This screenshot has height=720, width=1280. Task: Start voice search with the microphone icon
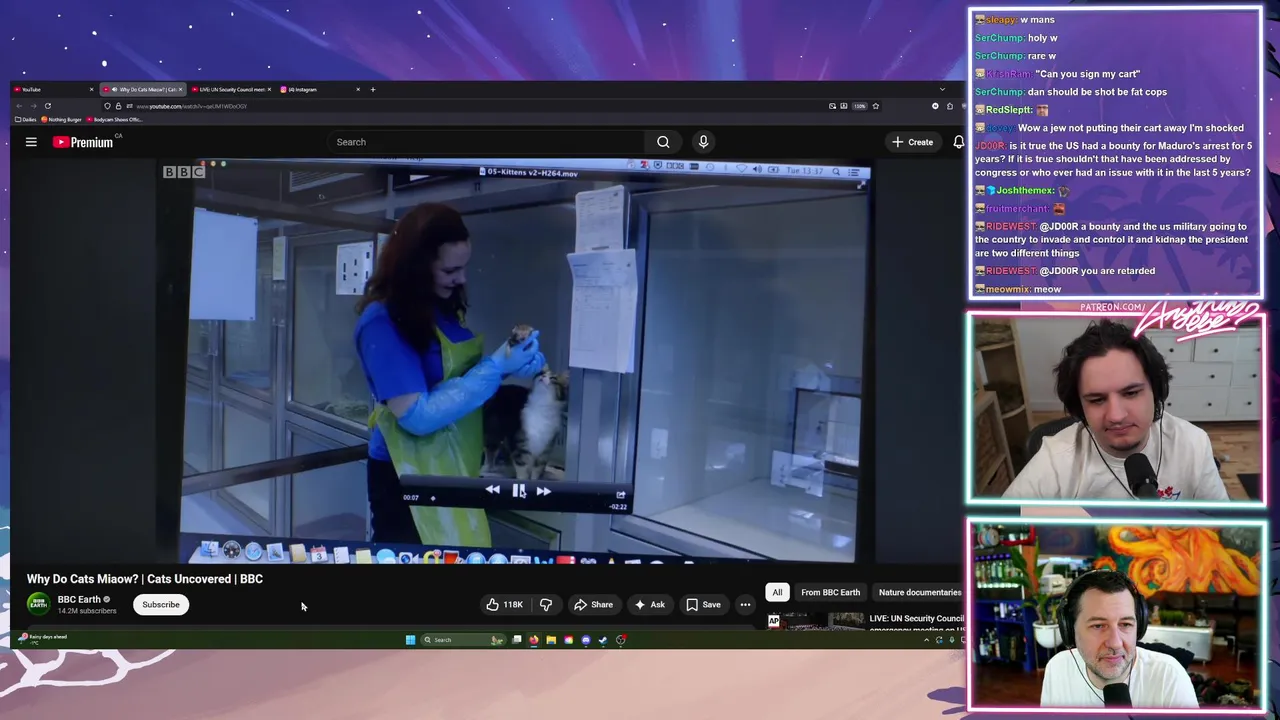click(x=703, y=142)
